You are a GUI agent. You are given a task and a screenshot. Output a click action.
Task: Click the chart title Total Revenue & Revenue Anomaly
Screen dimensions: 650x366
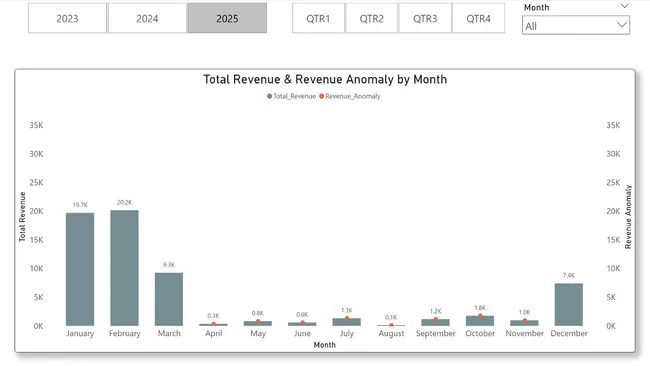click(x=325, y=79)
